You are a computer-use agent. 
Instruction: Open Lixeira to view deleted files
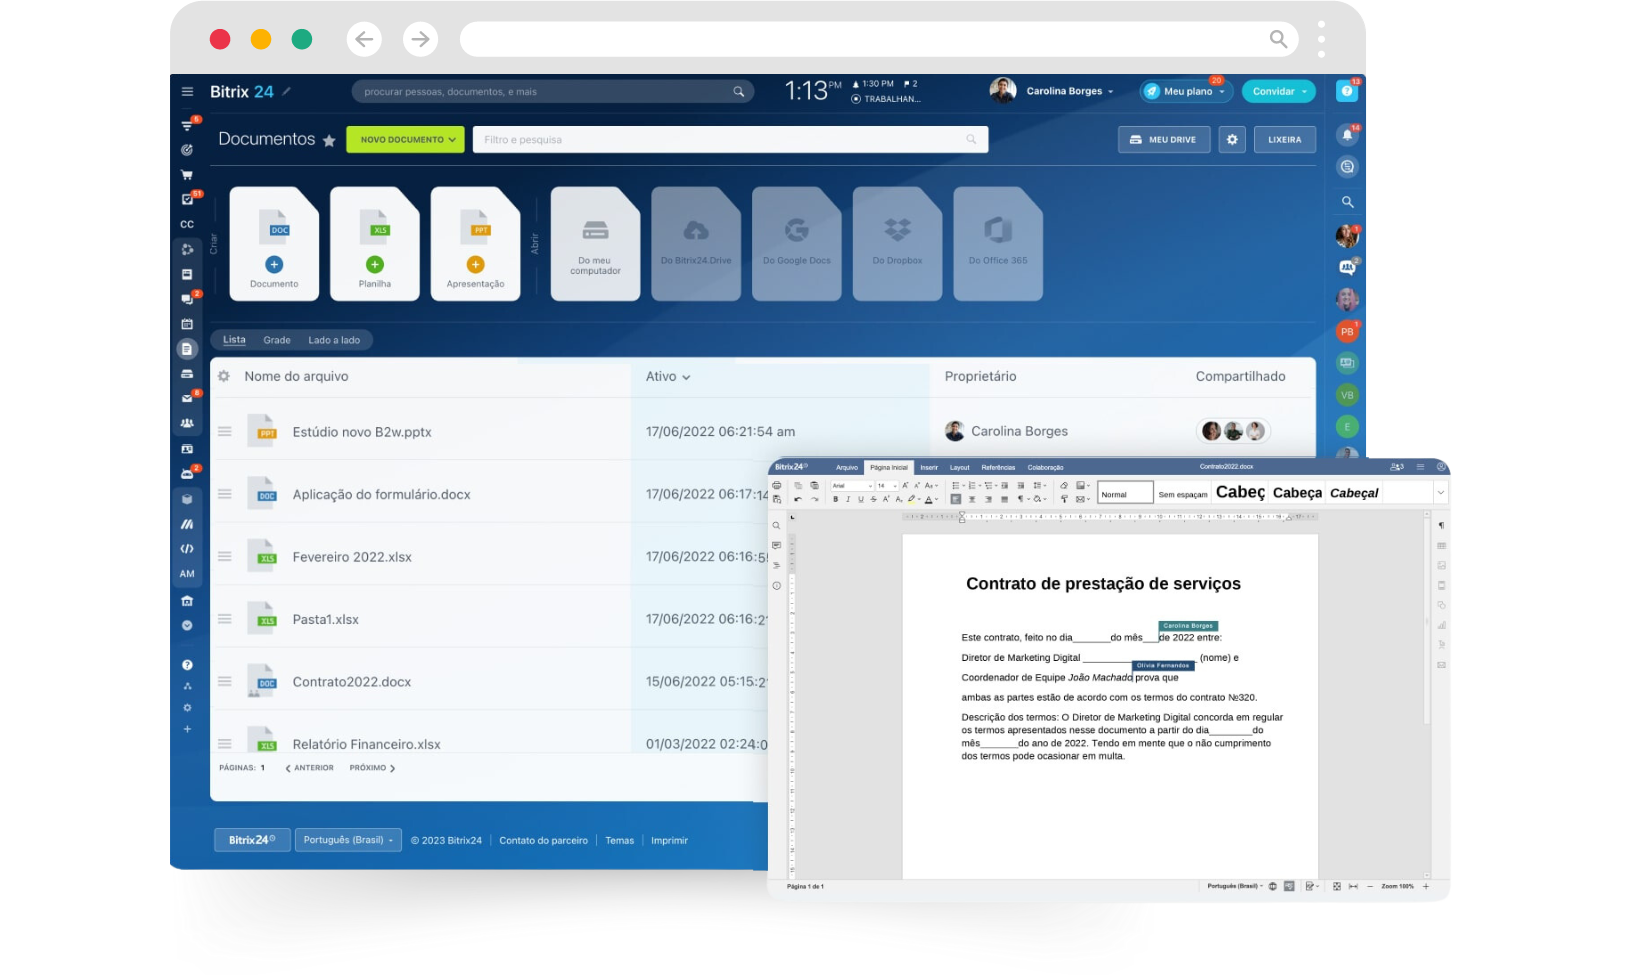pyautogui.click(x=1285, y=139)
